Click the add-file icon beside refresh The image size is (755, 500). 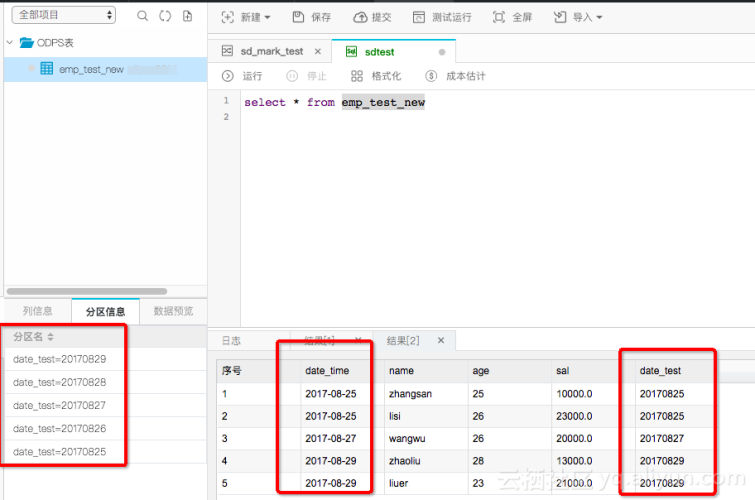(187, 16)
